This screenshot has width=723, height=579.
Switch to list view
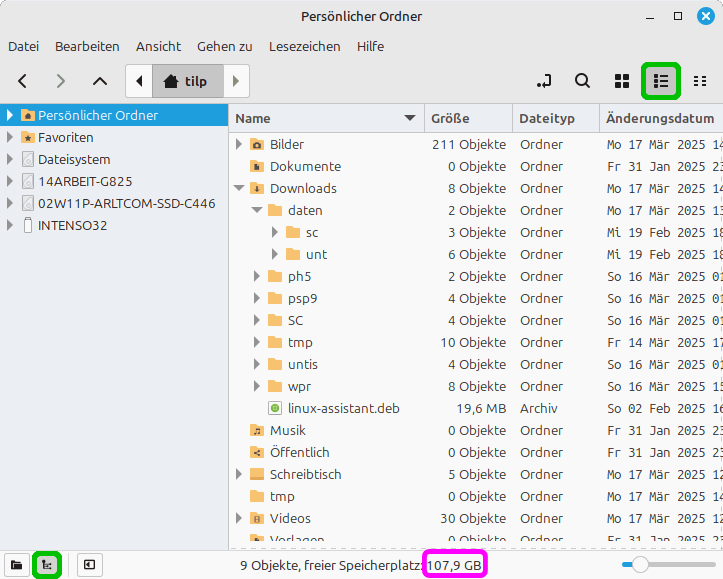pyautogui.click(x=660, y=81)
